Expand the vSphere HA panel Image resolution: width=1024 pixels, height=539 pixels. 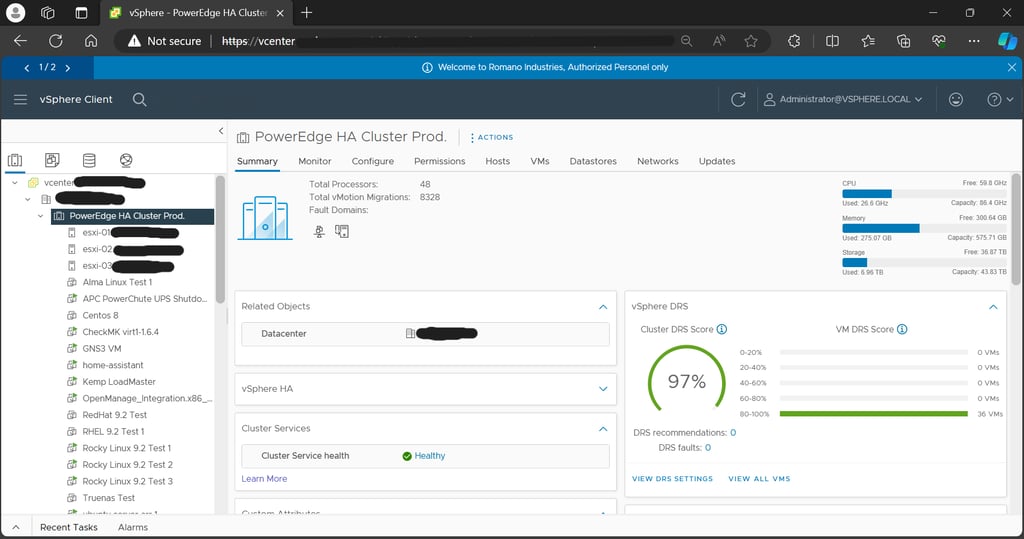pyautogui.click(x=603, y=388)
